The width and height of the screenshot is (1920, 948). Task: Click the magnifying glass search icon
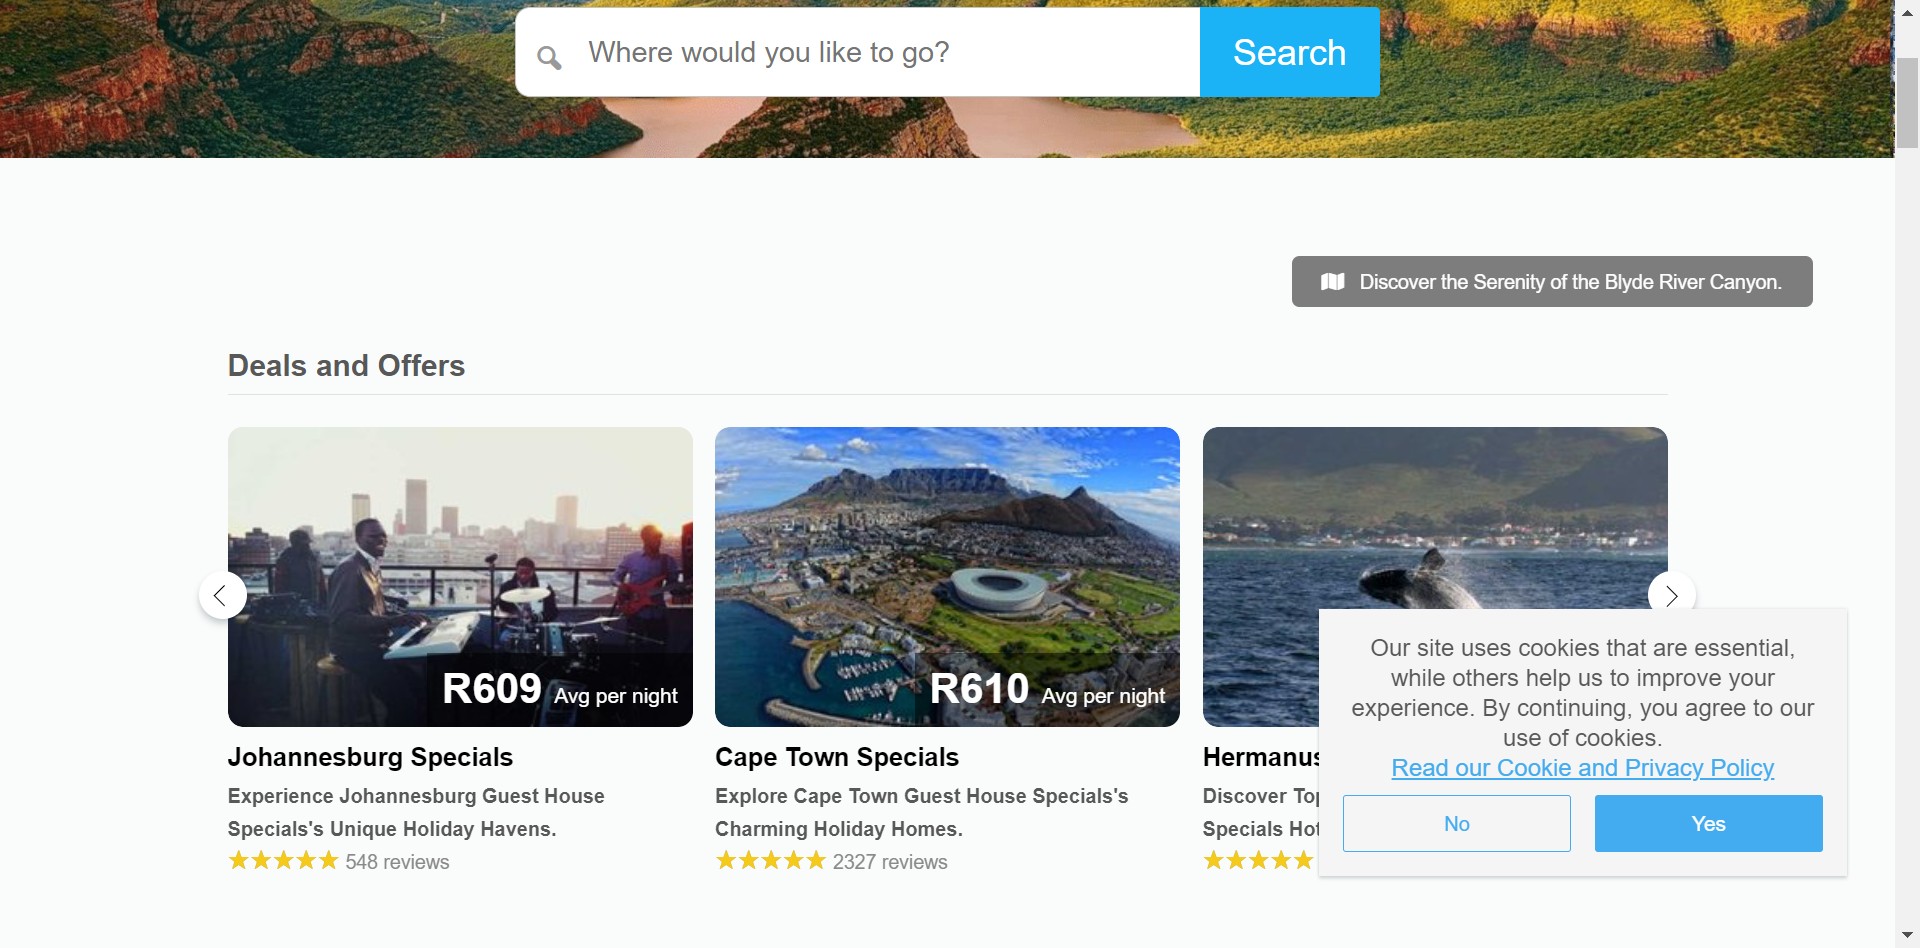pos(549,57)
